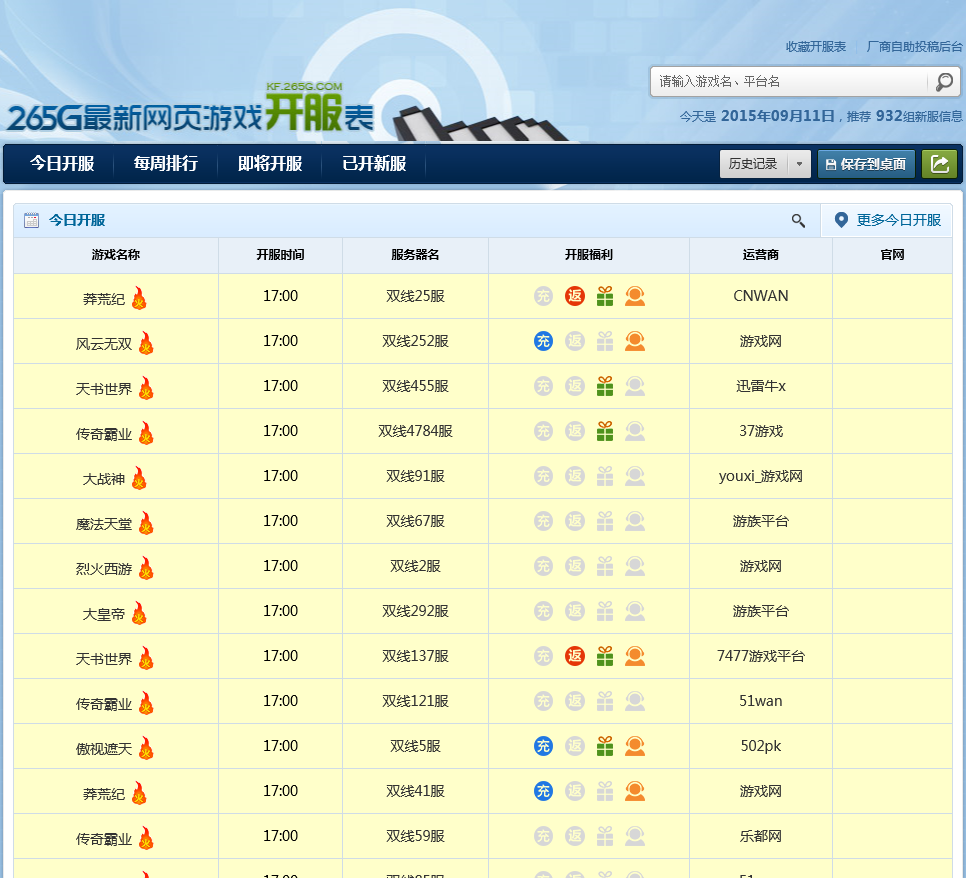Screen dimensions: 966x878
Task: Click flame icon next to 风云无双
Action: [146, 343]
